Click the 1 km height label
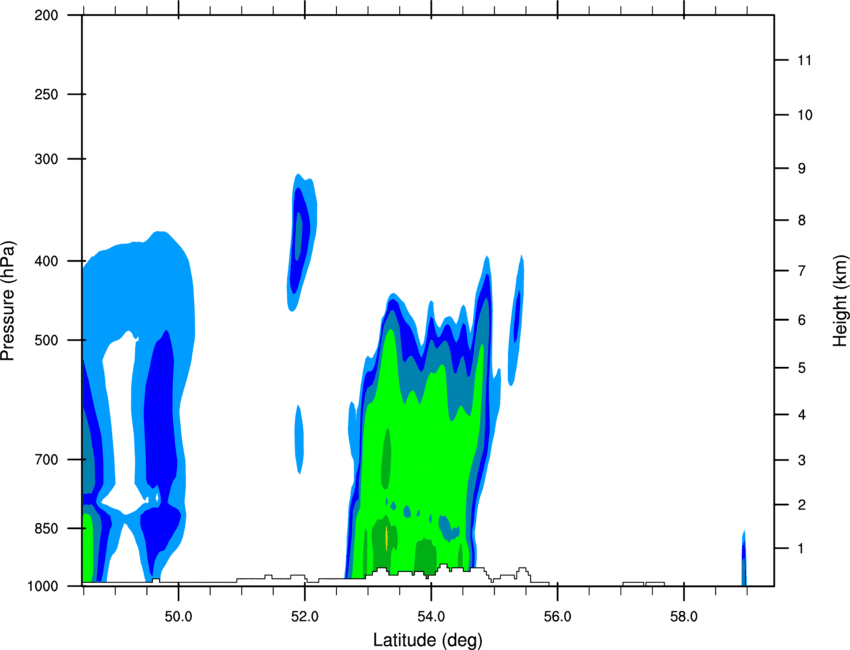Image resolution: width=850 pixels, height=650 pixels. coord(801,549)
